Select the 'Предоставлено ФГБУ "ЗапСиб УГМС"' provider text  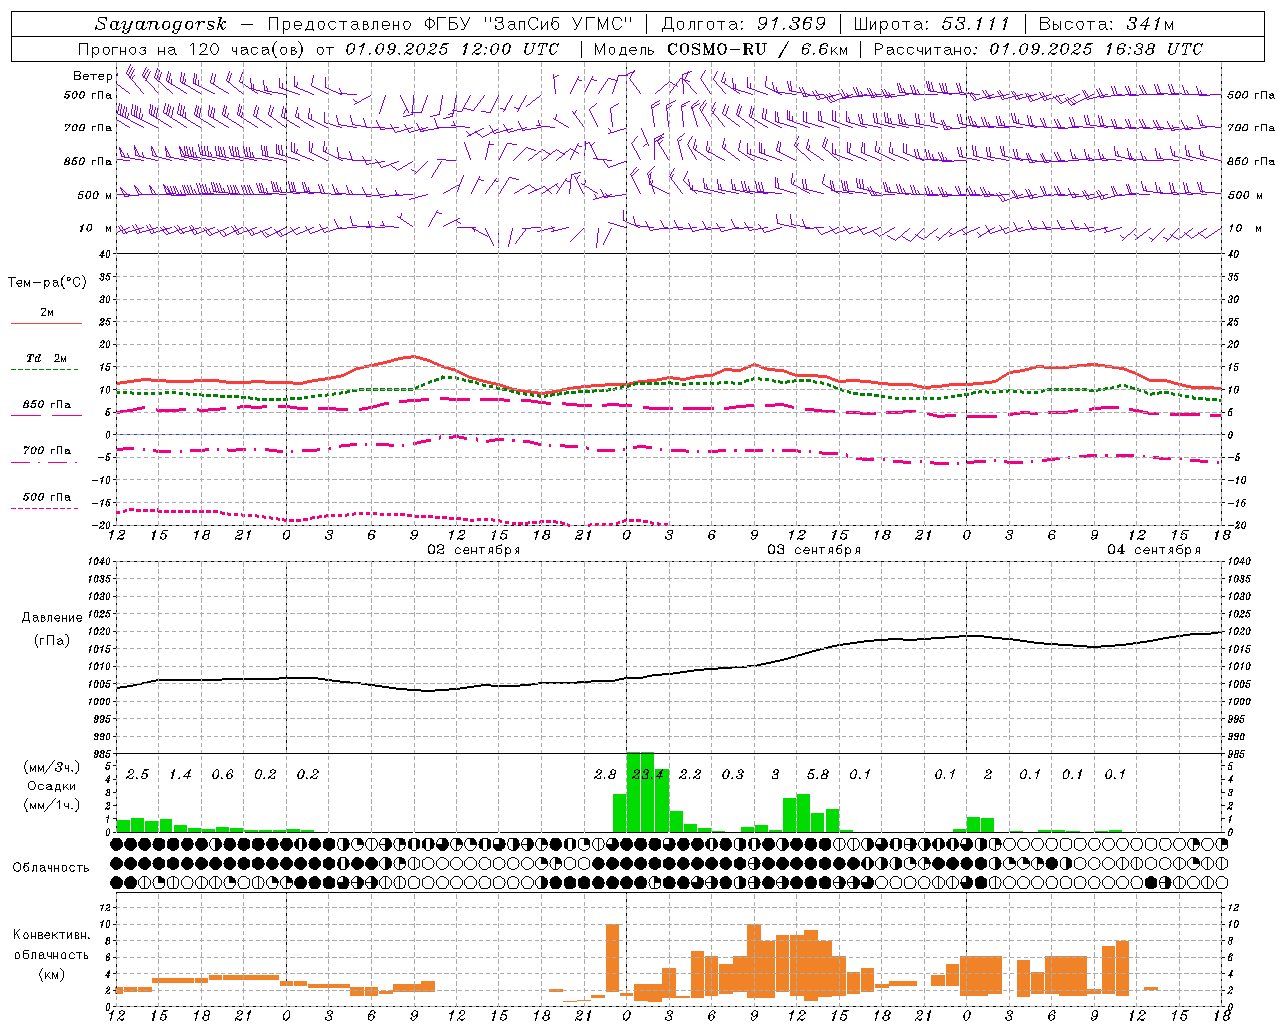450,24
